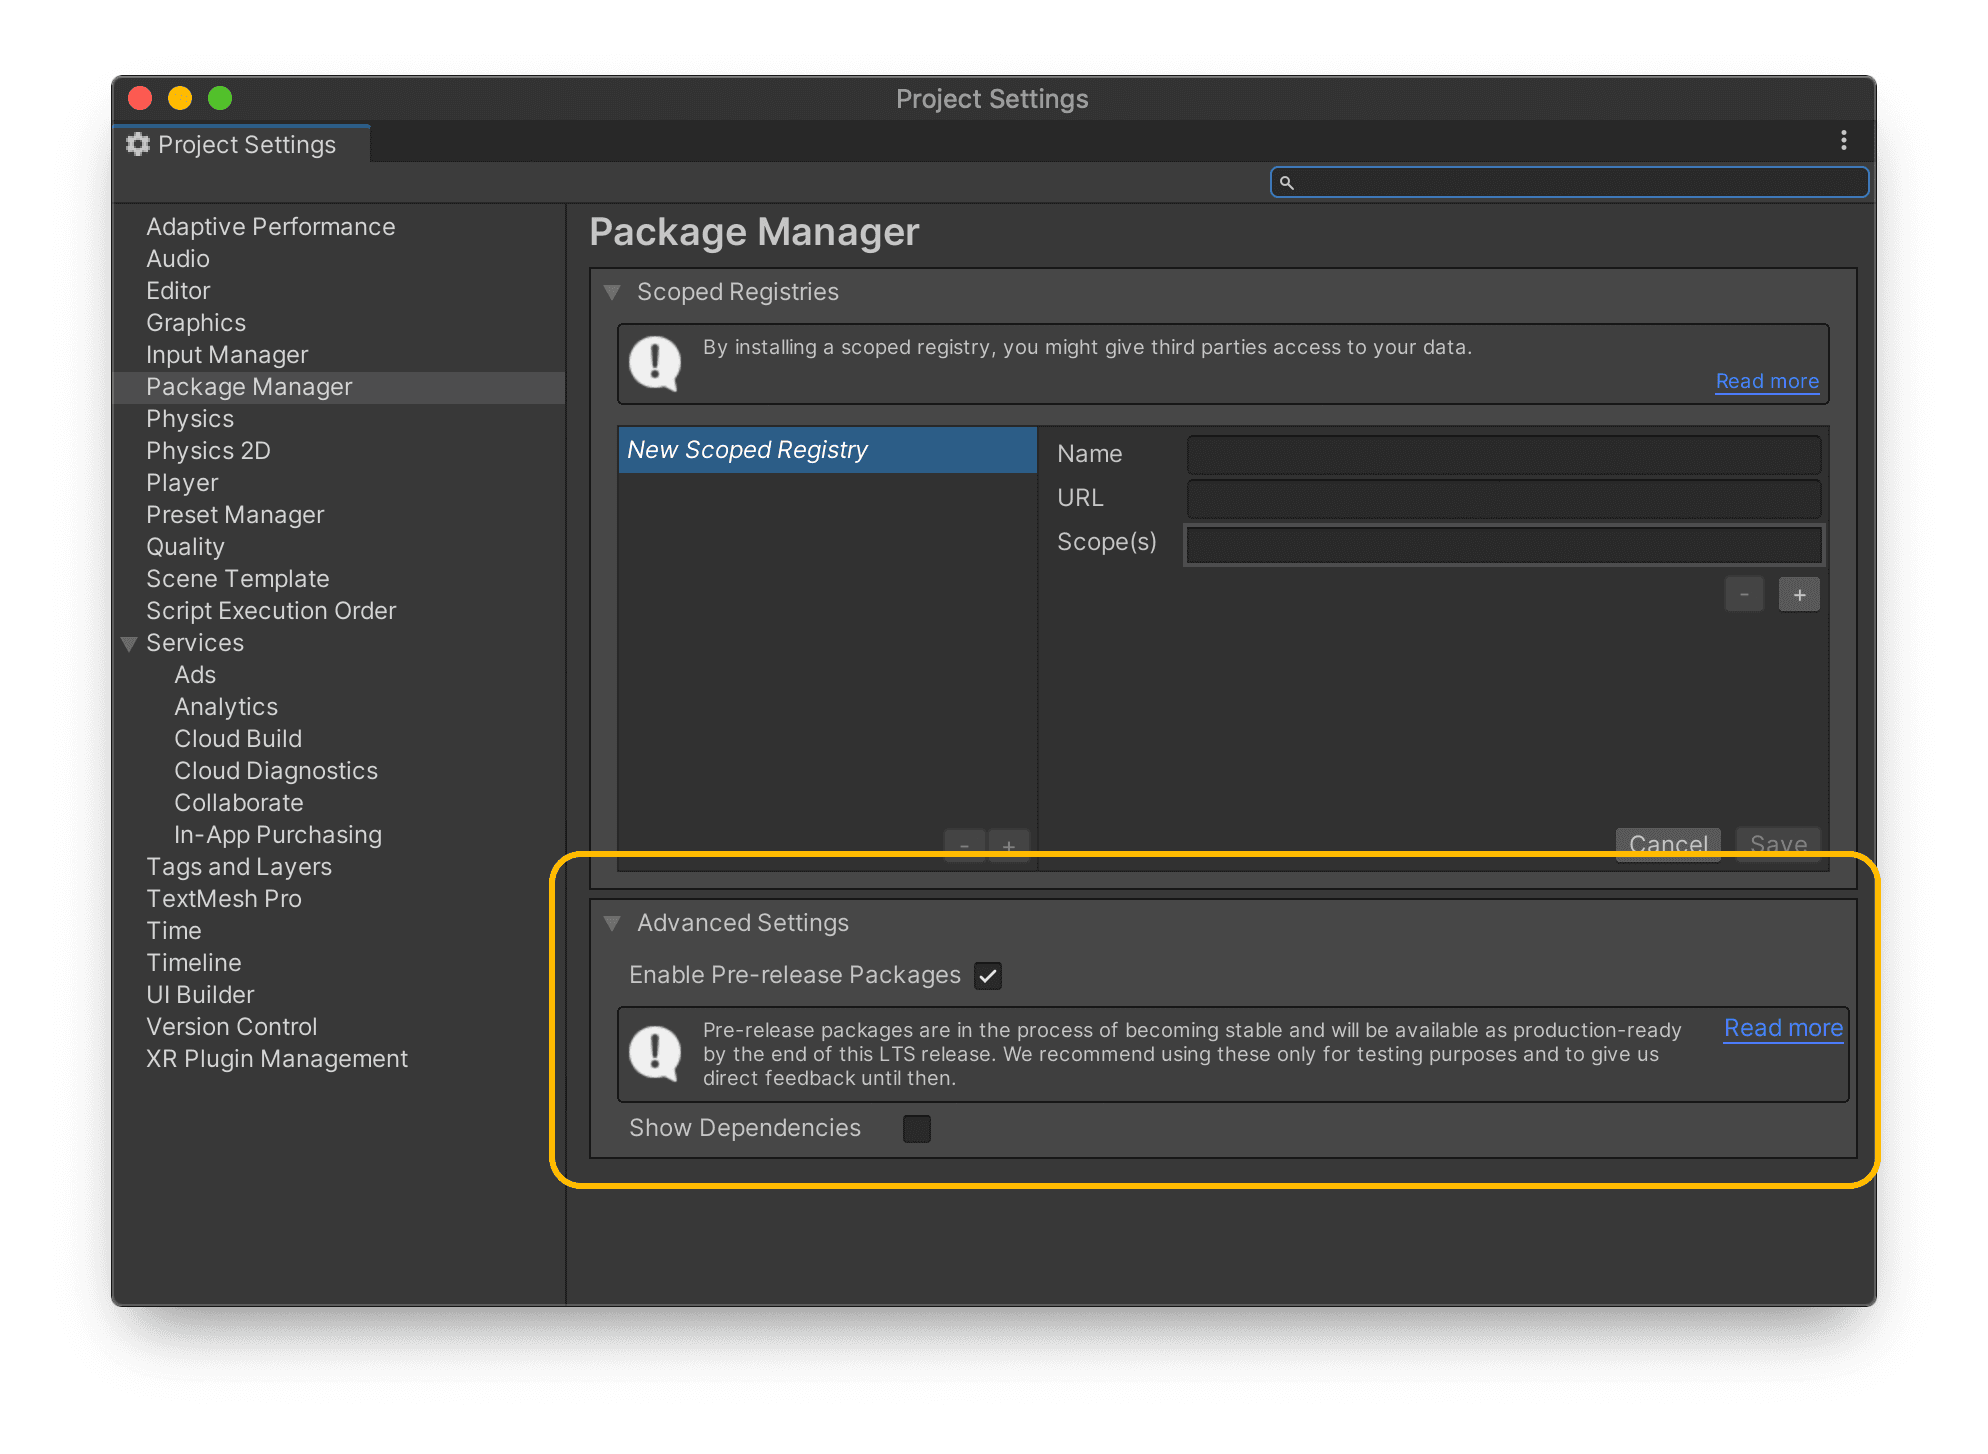Screen dimensions: 1988x1454
Task: Disable Enable Pre-release Packages
Action: [988, 976]
